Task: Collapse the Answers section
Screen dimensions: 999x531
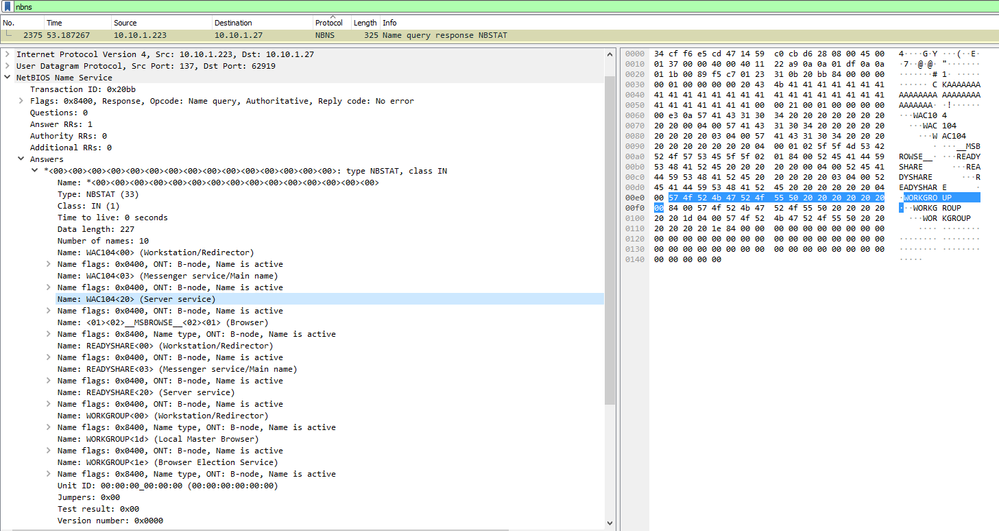Action: [21, 159]
